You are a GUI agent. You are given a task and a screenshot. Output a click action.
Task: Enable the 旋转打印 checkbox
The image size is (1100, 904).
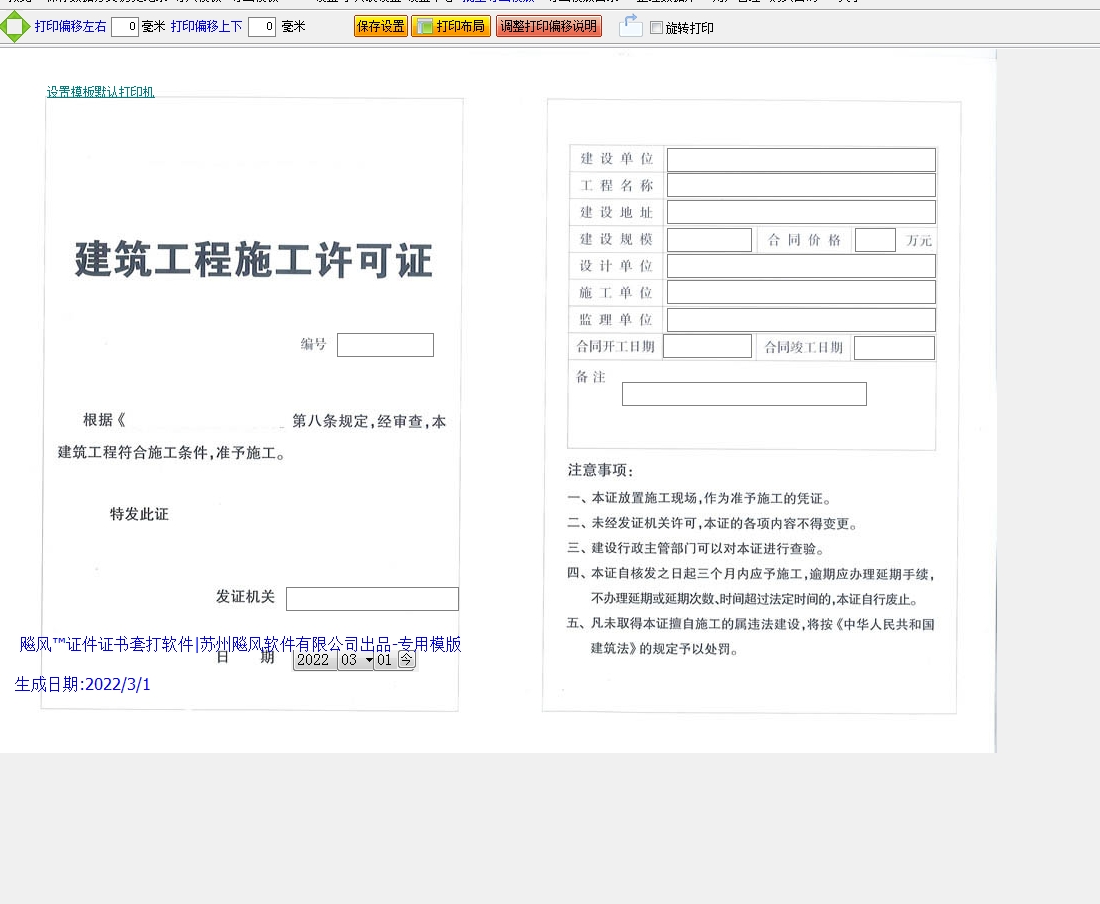point(656,28)
